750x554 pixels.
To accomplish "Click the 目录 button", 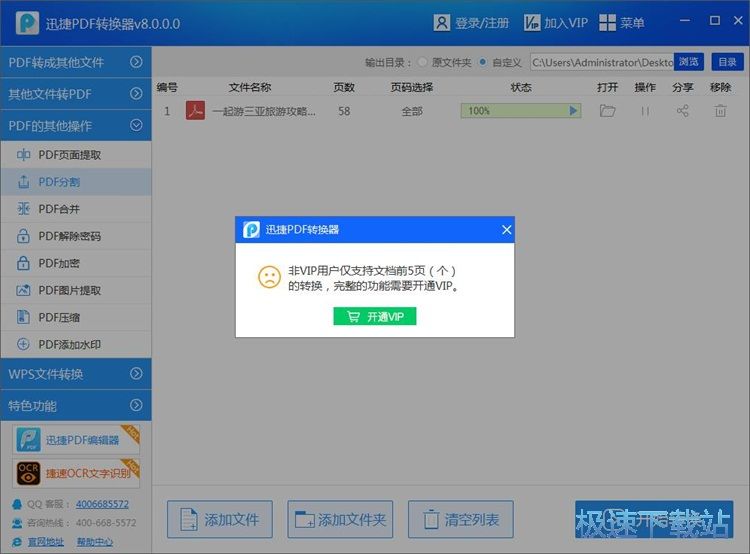I will pyautogui.click(x=728, y=62).
